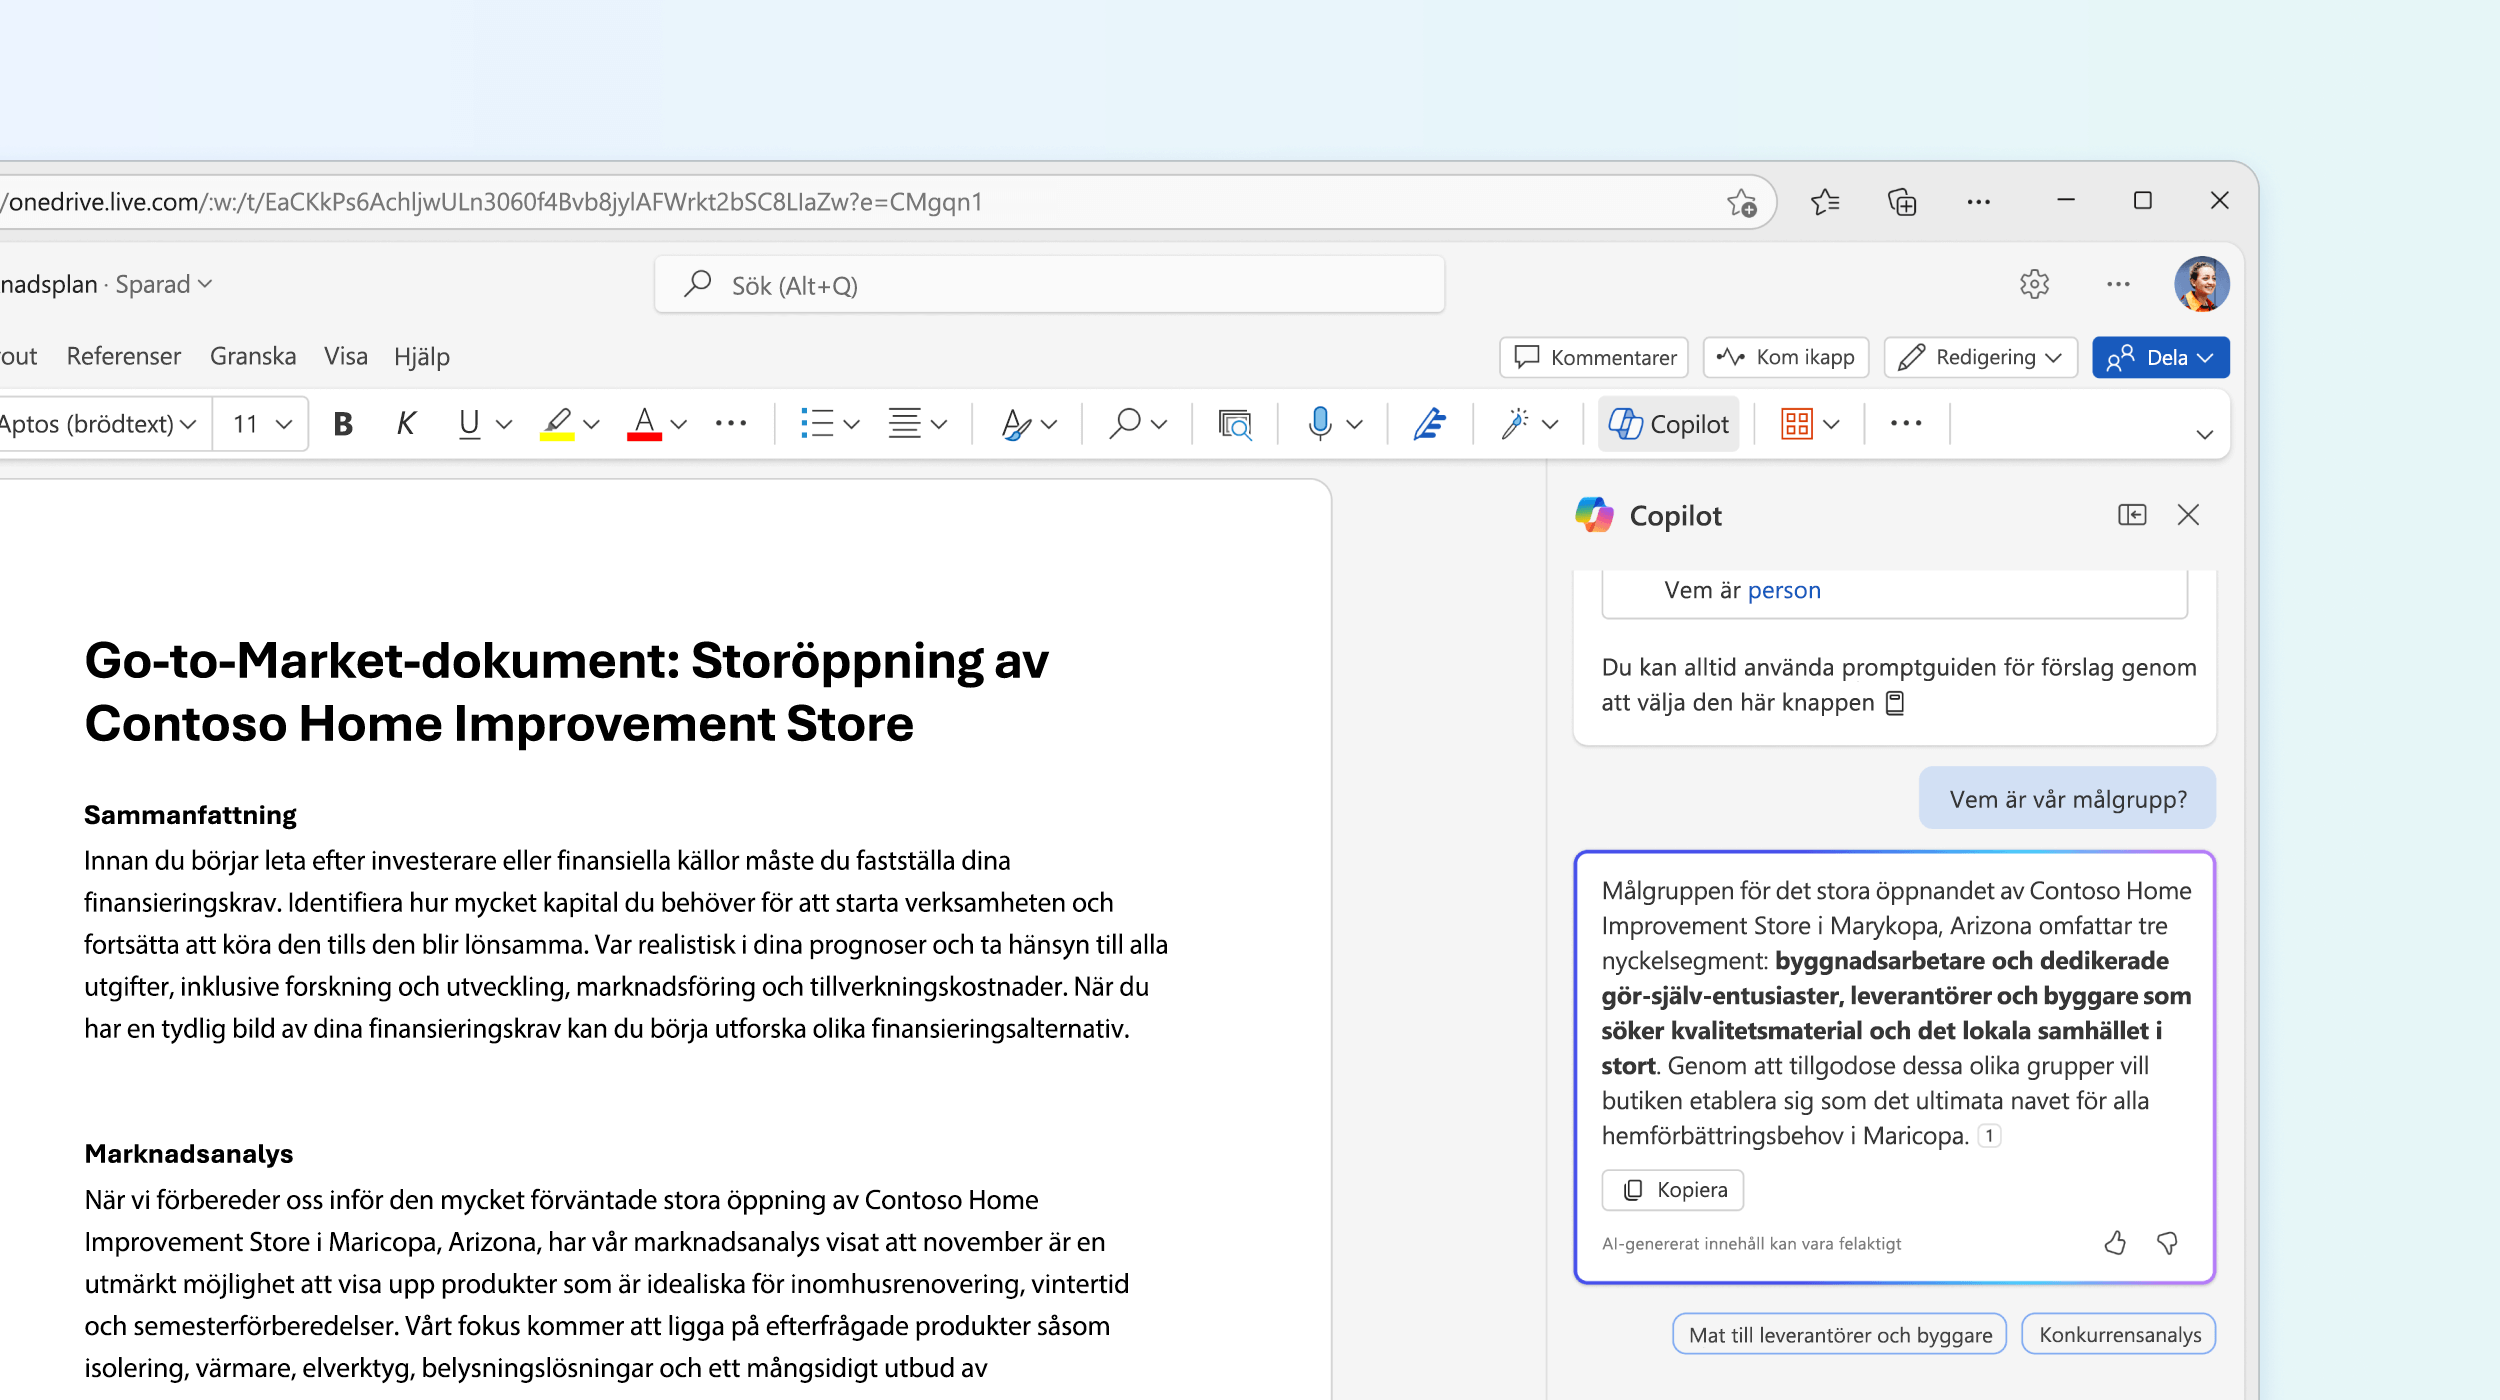Expand Designer wand options dropdown

[1551, 424]
